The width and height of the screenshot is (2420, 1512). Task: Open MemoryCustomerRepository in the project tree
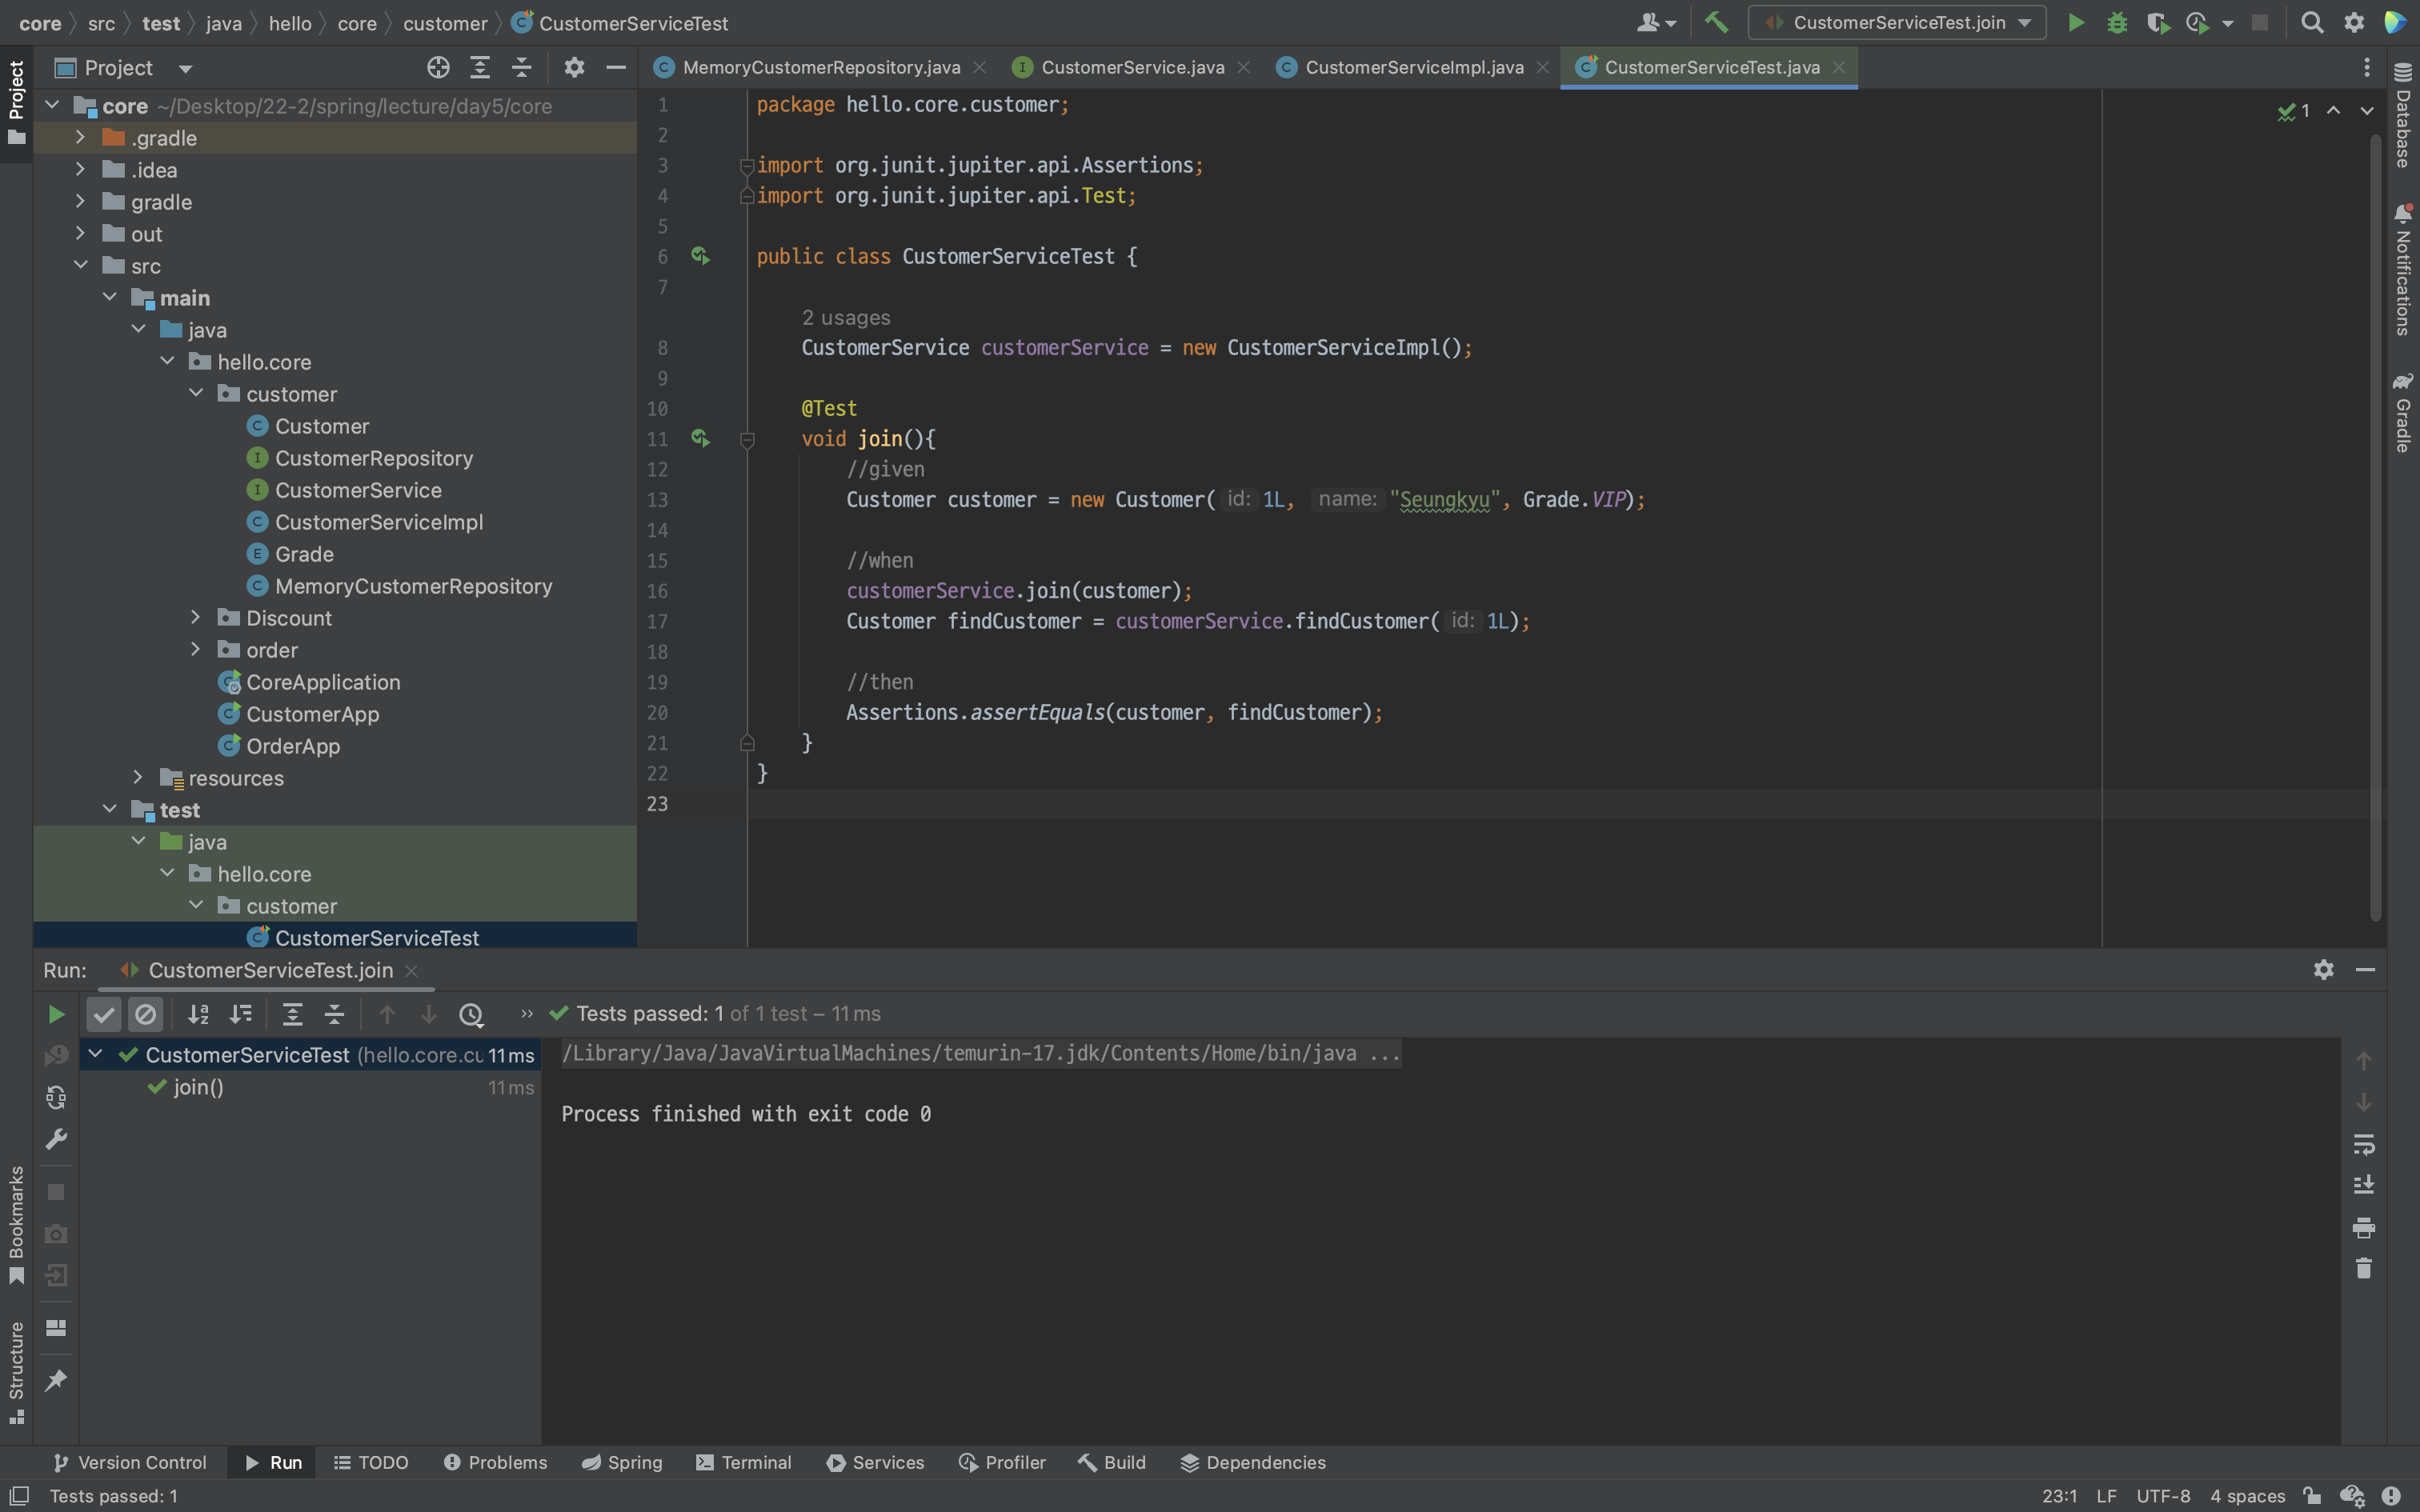(x=413, y=586)
